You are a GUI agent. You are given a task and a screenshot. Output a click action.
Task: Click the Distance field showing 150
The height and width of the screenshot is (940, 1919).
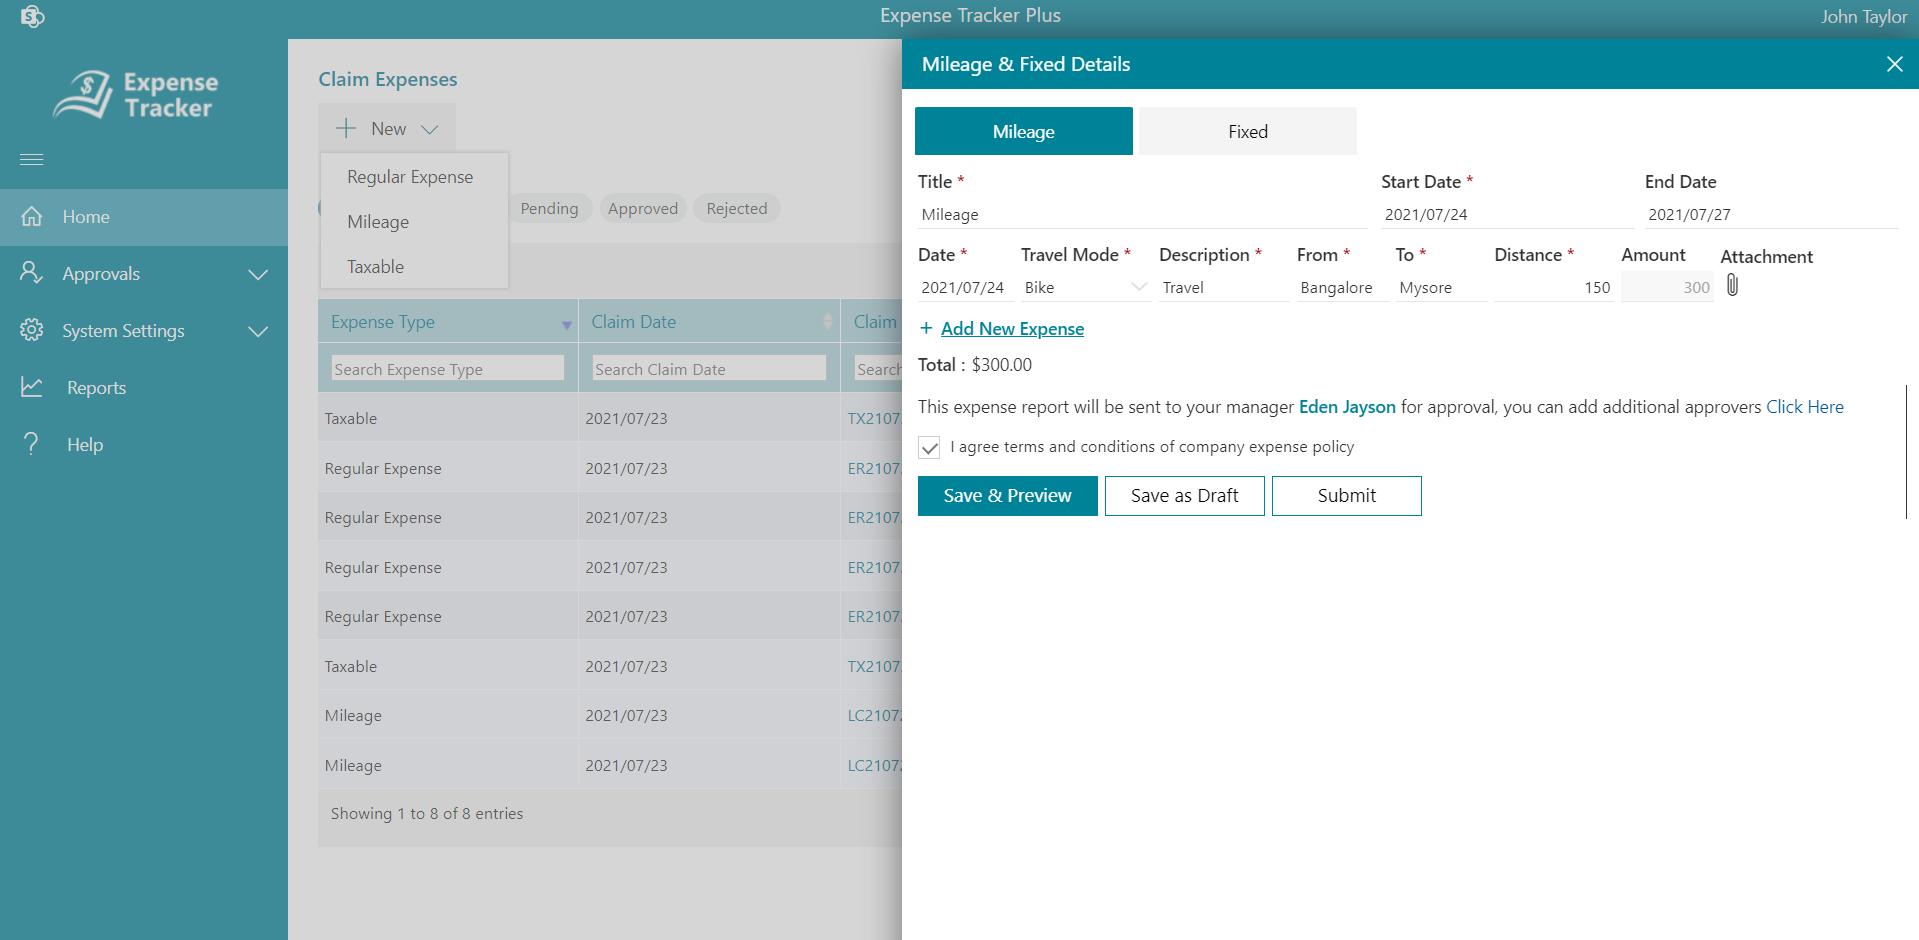(x=1553, y=287)
